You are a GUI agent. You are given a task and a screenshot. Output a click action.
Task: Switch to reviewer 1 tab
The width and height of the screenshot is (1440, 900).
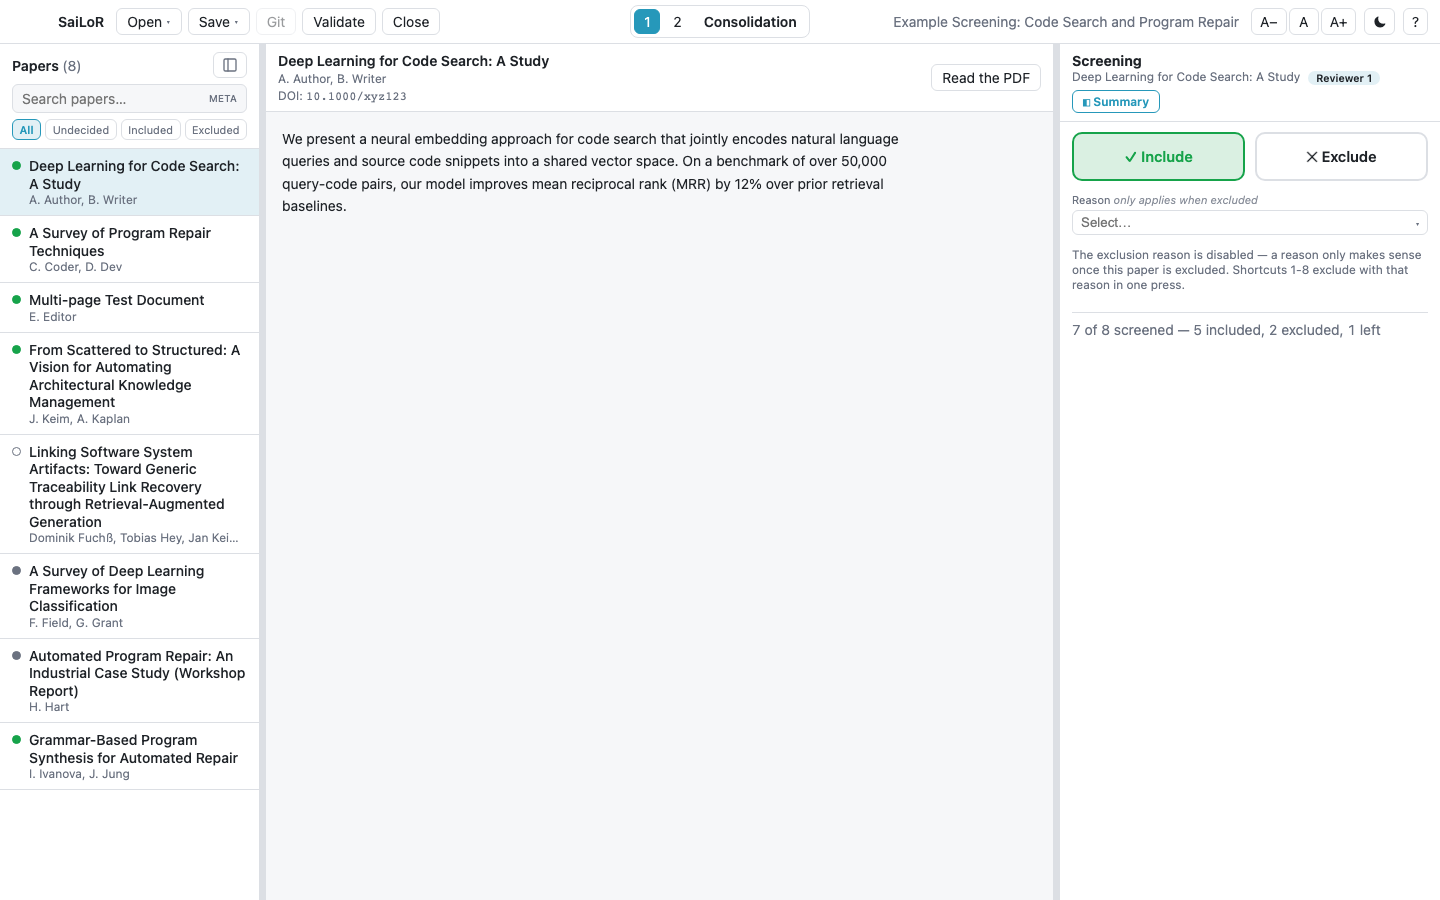pos(647,22)
